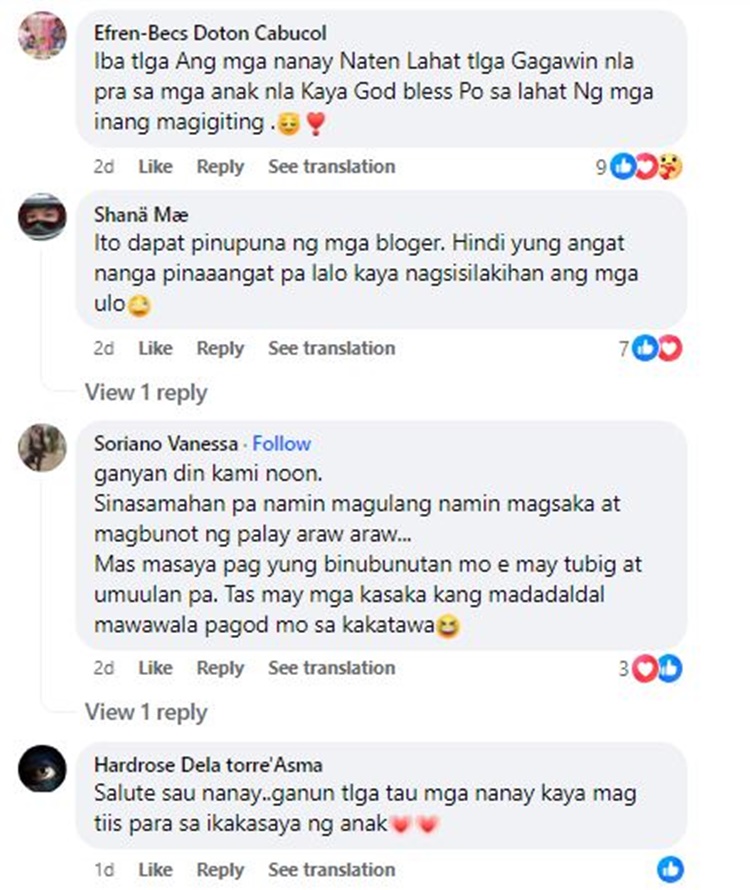Viewport: 750px width, 890px height.
Task: Click care emoji reaction on Efren-Becs comment
Action: click(671, 167)
